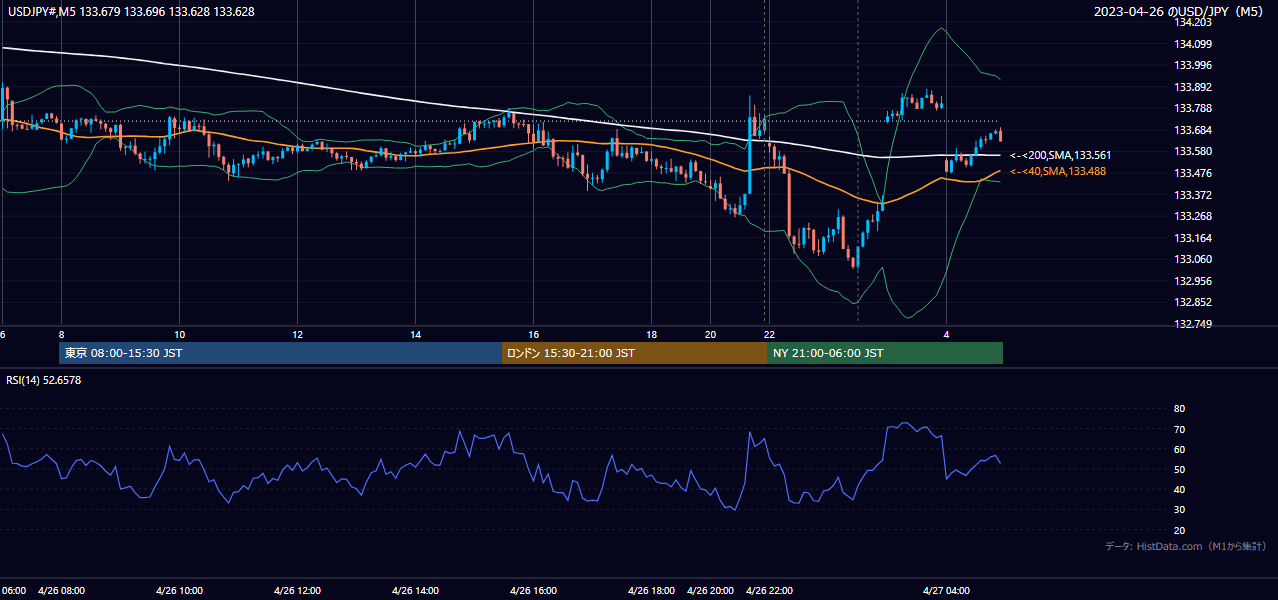The image size is (1278, 600).
Task: Click the 133.684 price axis label
Action: [x=1193, y=130]
